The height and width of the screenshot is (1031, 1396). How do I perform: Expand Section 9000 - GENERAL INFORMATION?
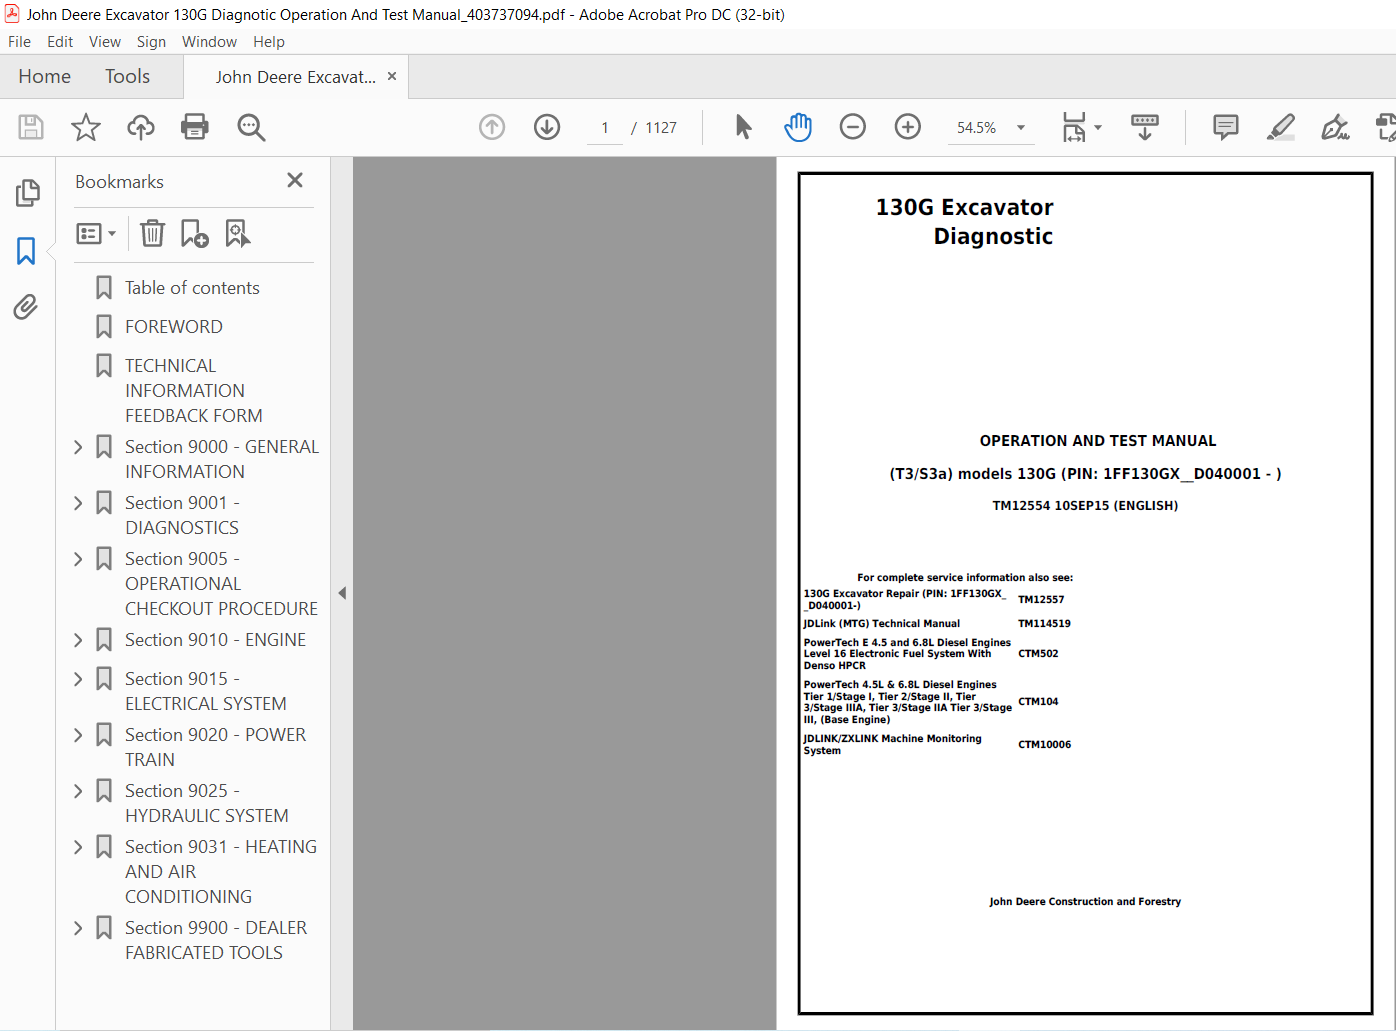(78, 447)
